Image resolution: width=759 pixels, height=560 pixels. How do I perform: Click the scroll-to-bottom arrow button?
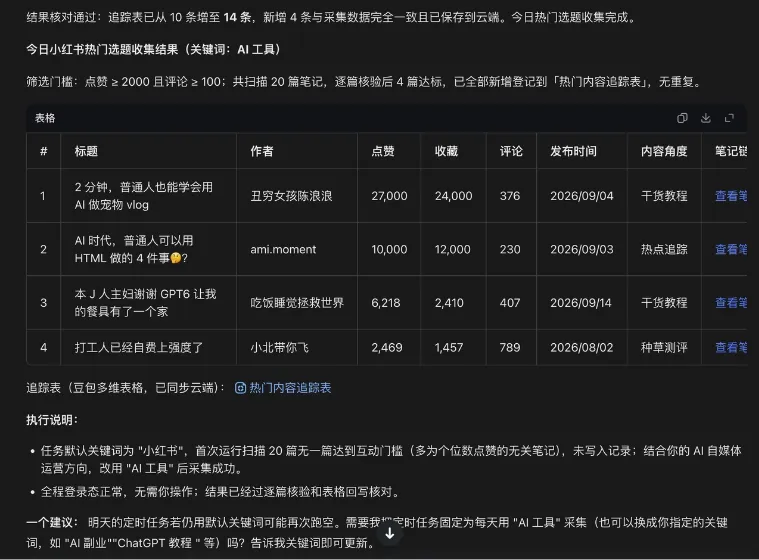tap(390, 533)
